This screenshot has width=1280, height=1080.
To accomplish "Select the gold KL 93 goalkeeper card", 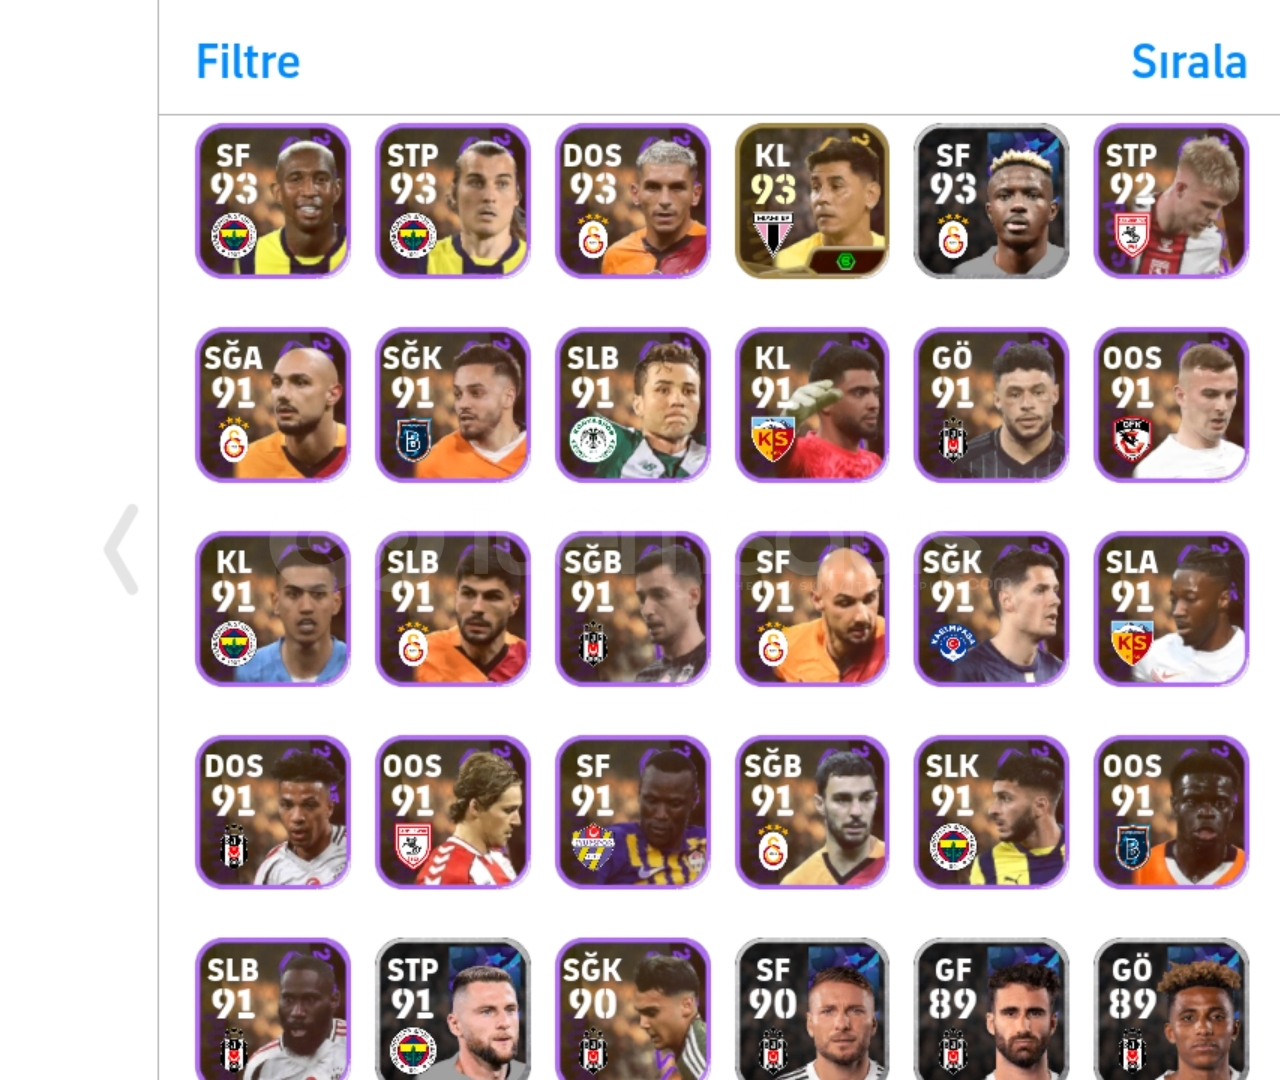I will [812, 201].
